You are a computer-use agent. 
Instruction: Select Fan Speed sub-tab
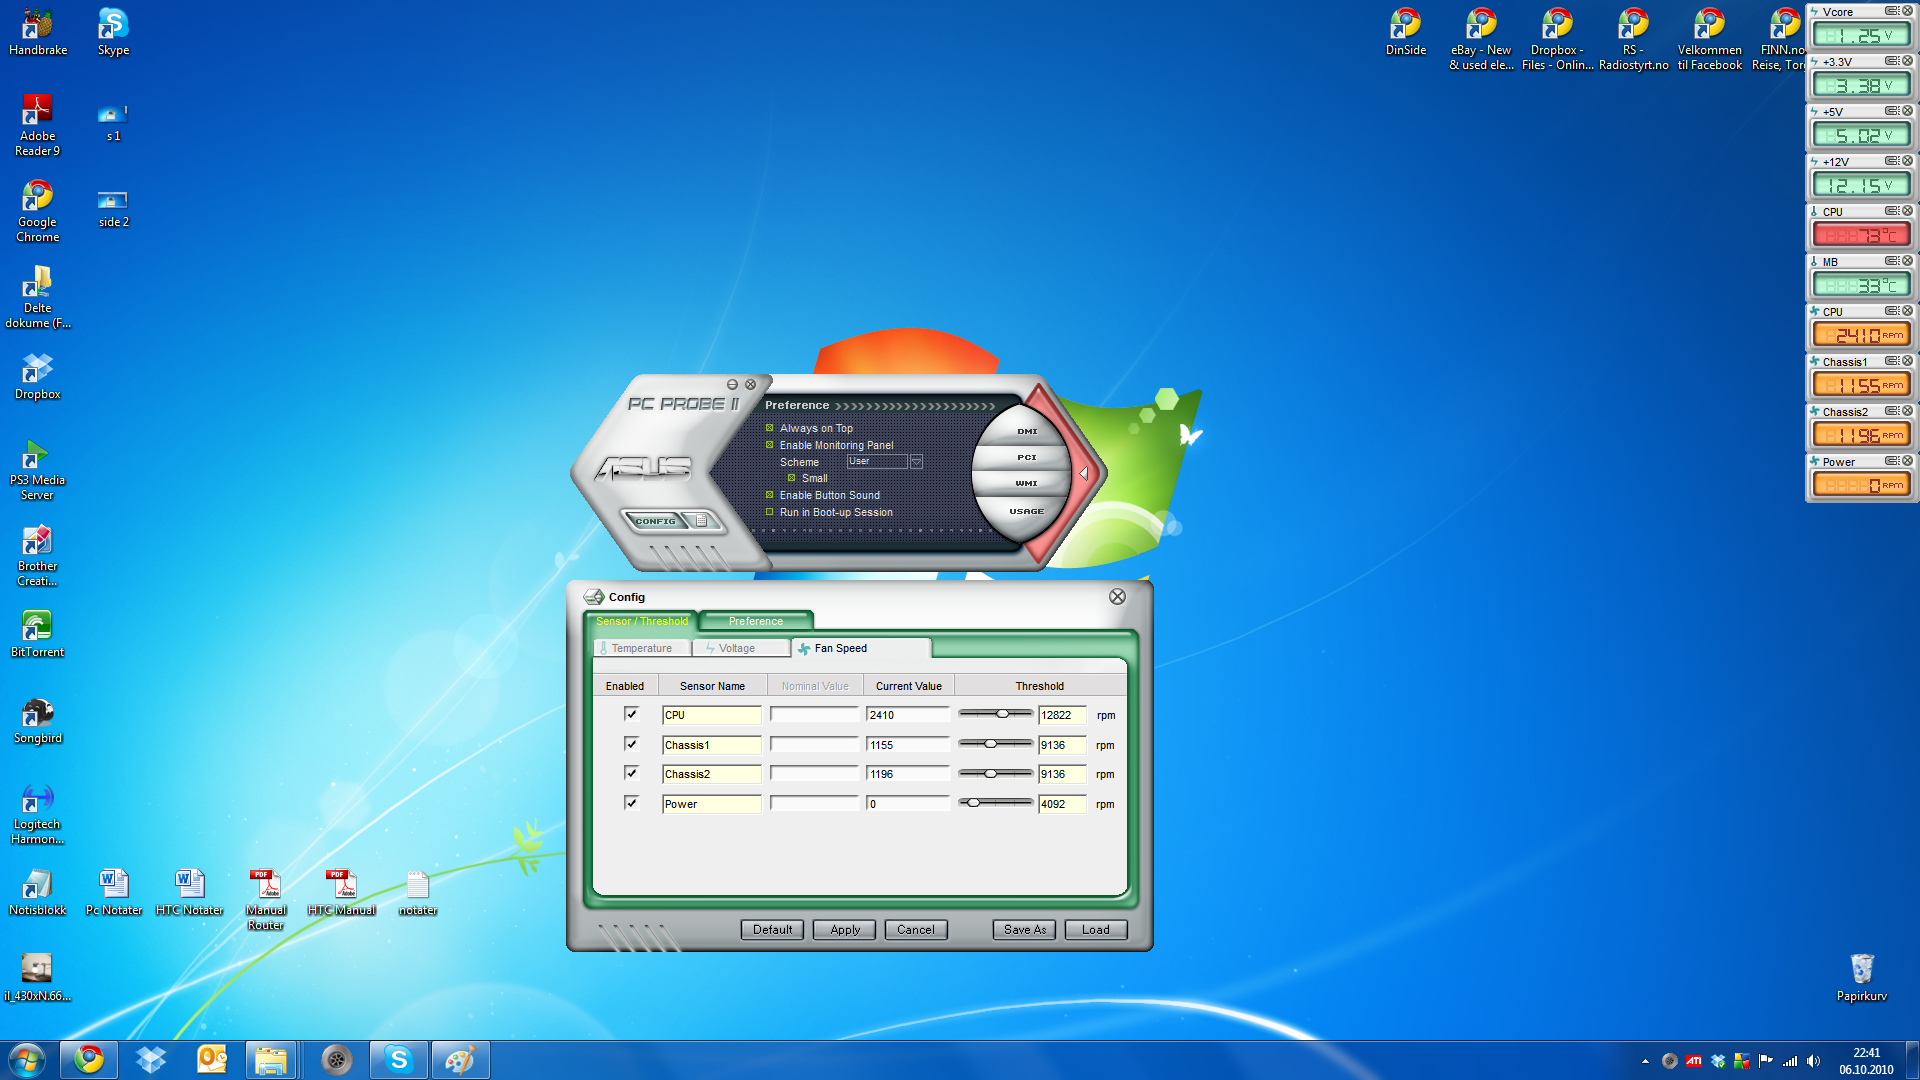(x=860, y=648)
